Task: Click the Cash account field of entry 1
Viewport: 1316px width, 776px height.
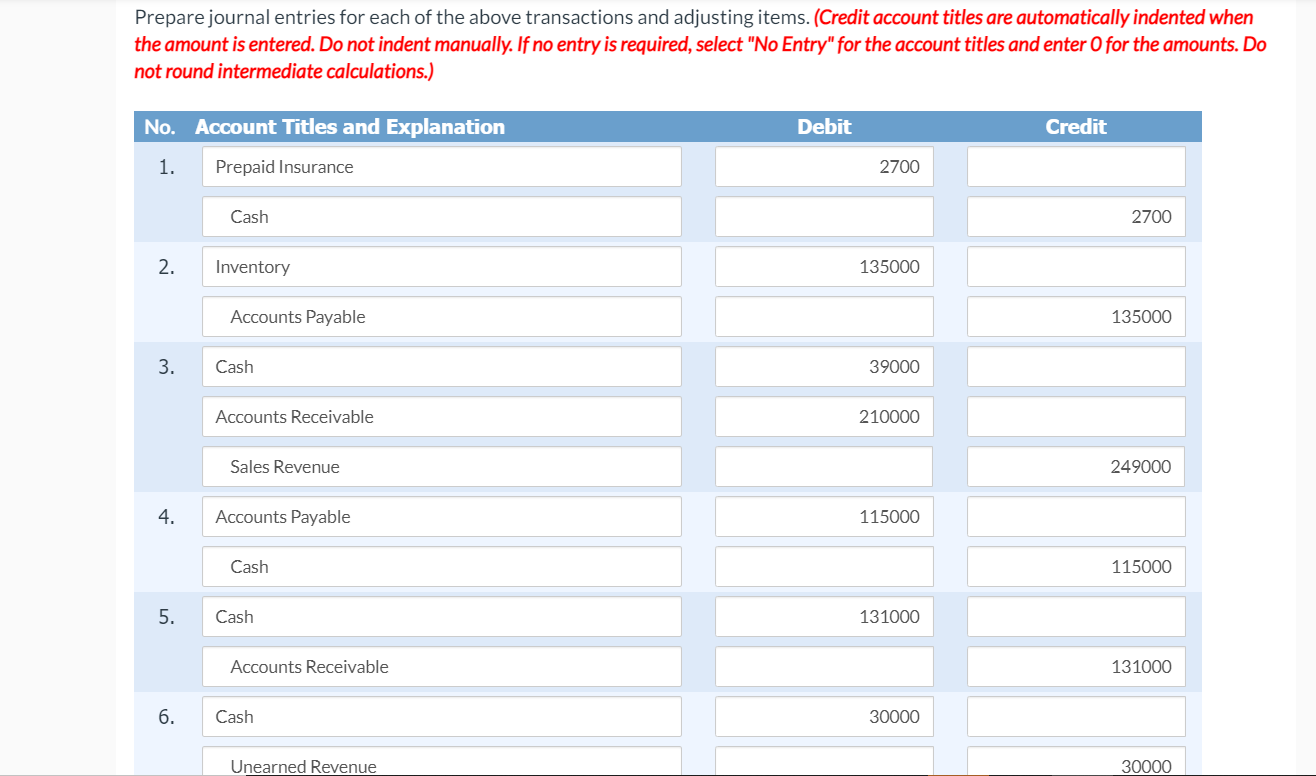Action: [x=442, y=217]
